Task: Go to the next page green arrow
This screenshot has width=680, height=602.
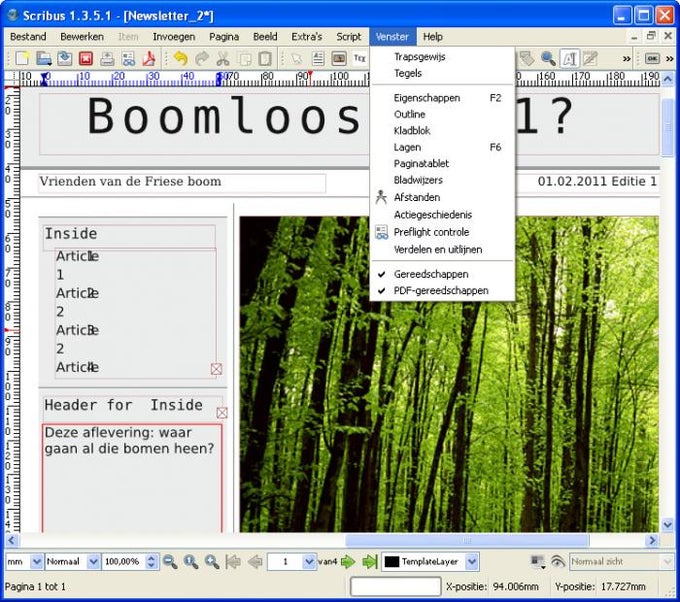Action: point(348,561)
